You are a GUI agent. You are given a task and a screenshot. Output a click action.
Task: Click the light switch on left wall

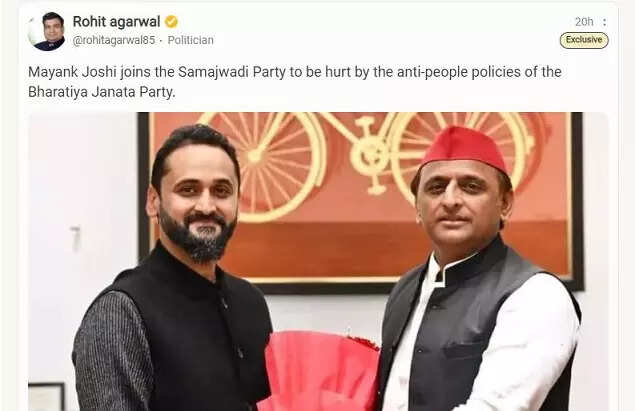point(76,239)
